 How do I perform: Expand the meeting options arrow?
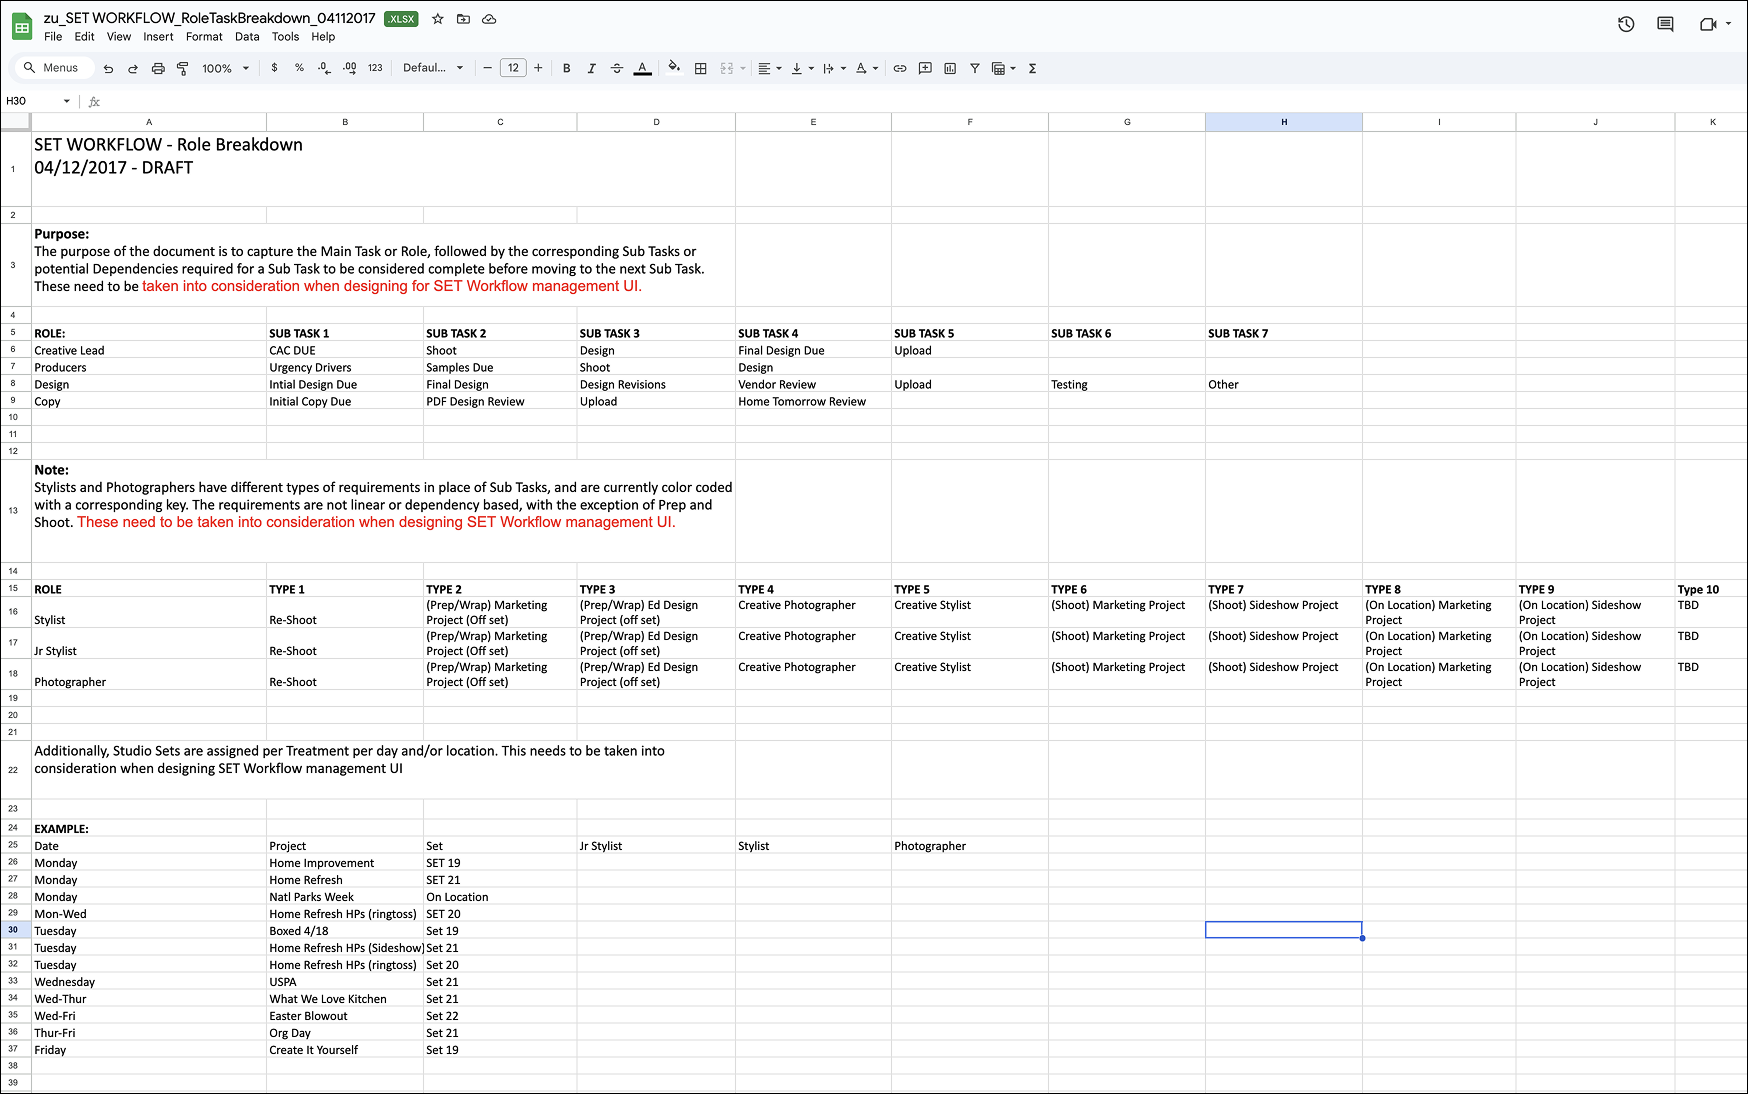click(1728, 24)
